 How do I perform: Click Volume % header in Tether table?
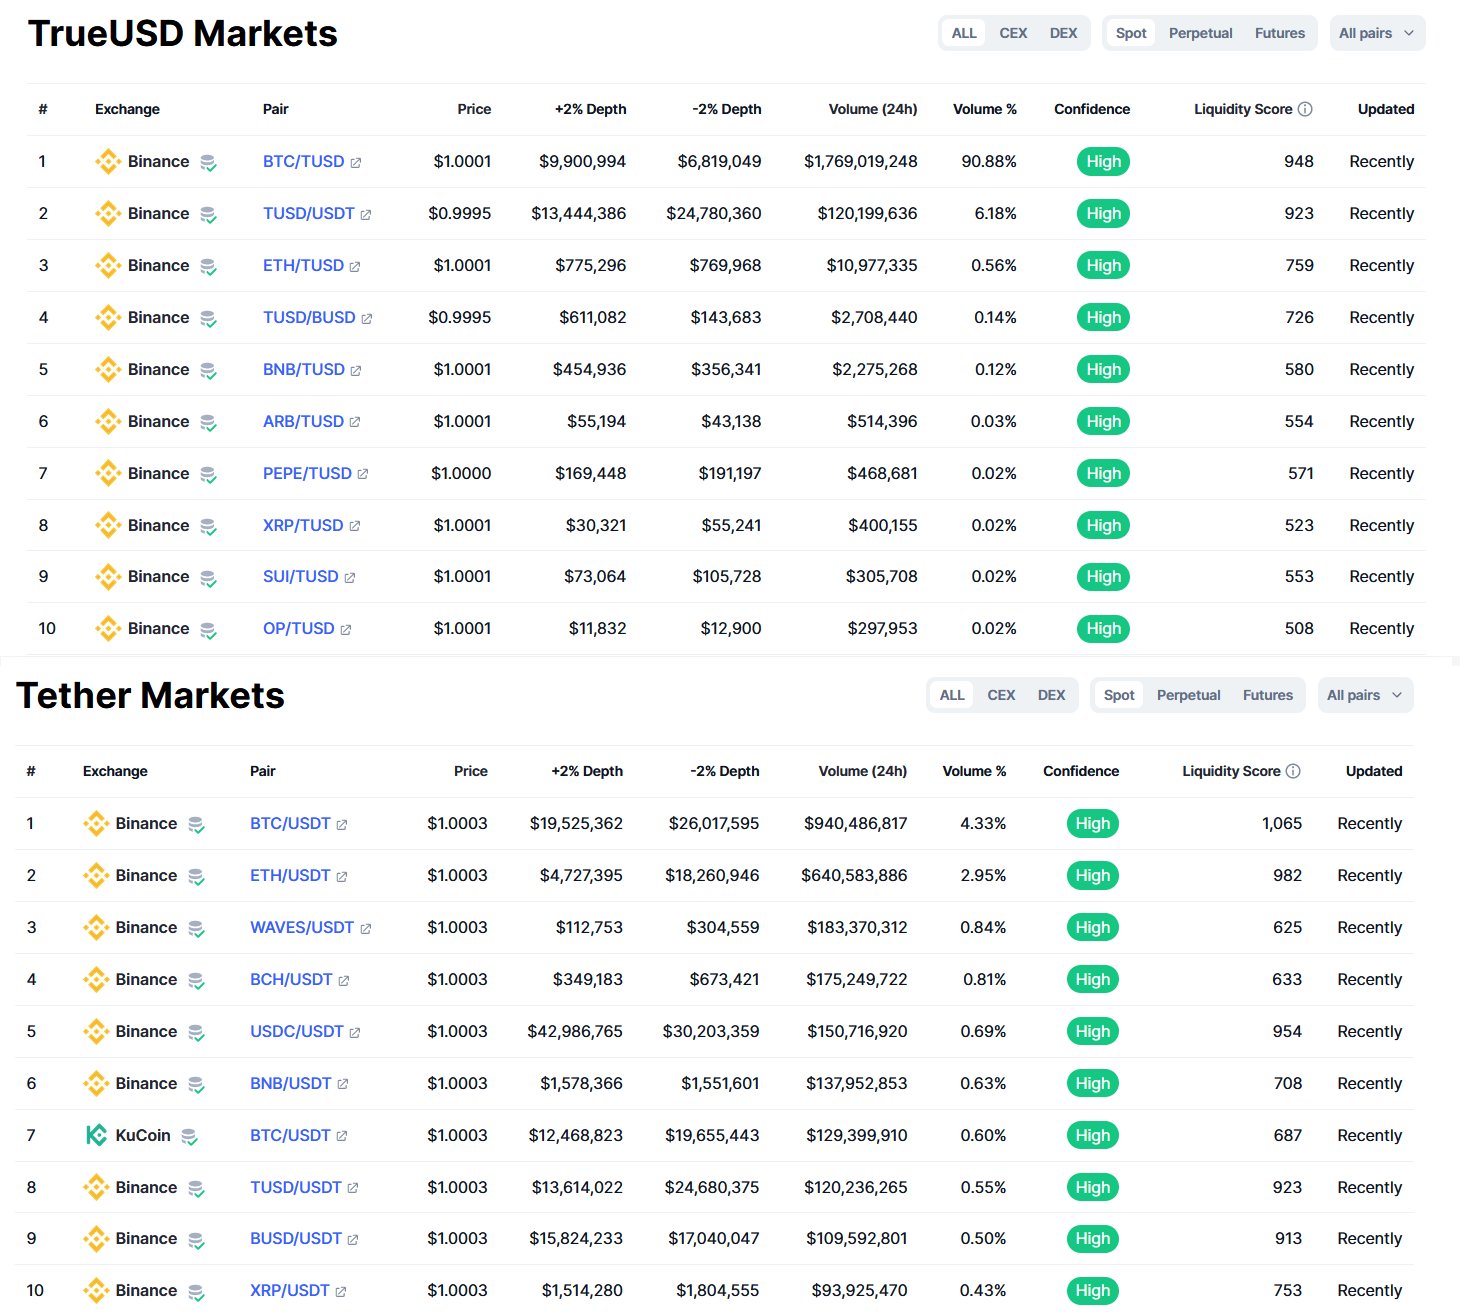click(974, 771)
